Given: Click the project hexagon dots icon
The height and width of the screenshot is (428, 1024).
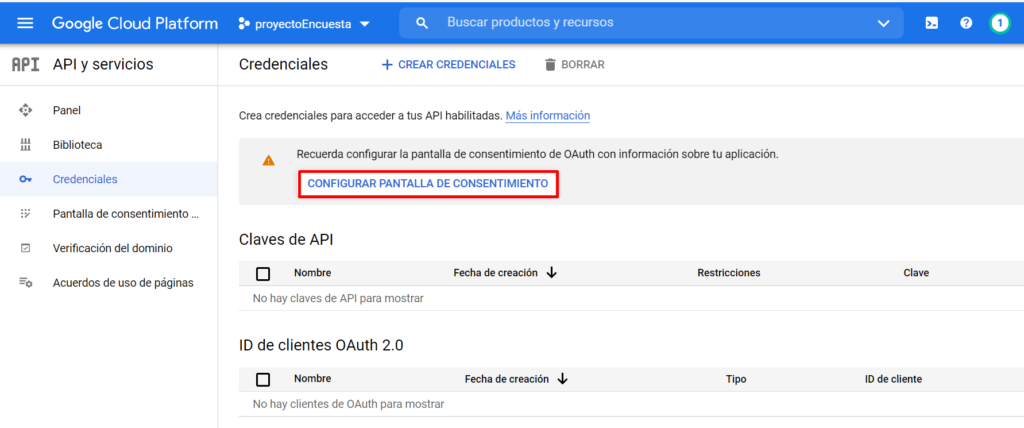Looking at the screenshot, I should coord(244,24).
